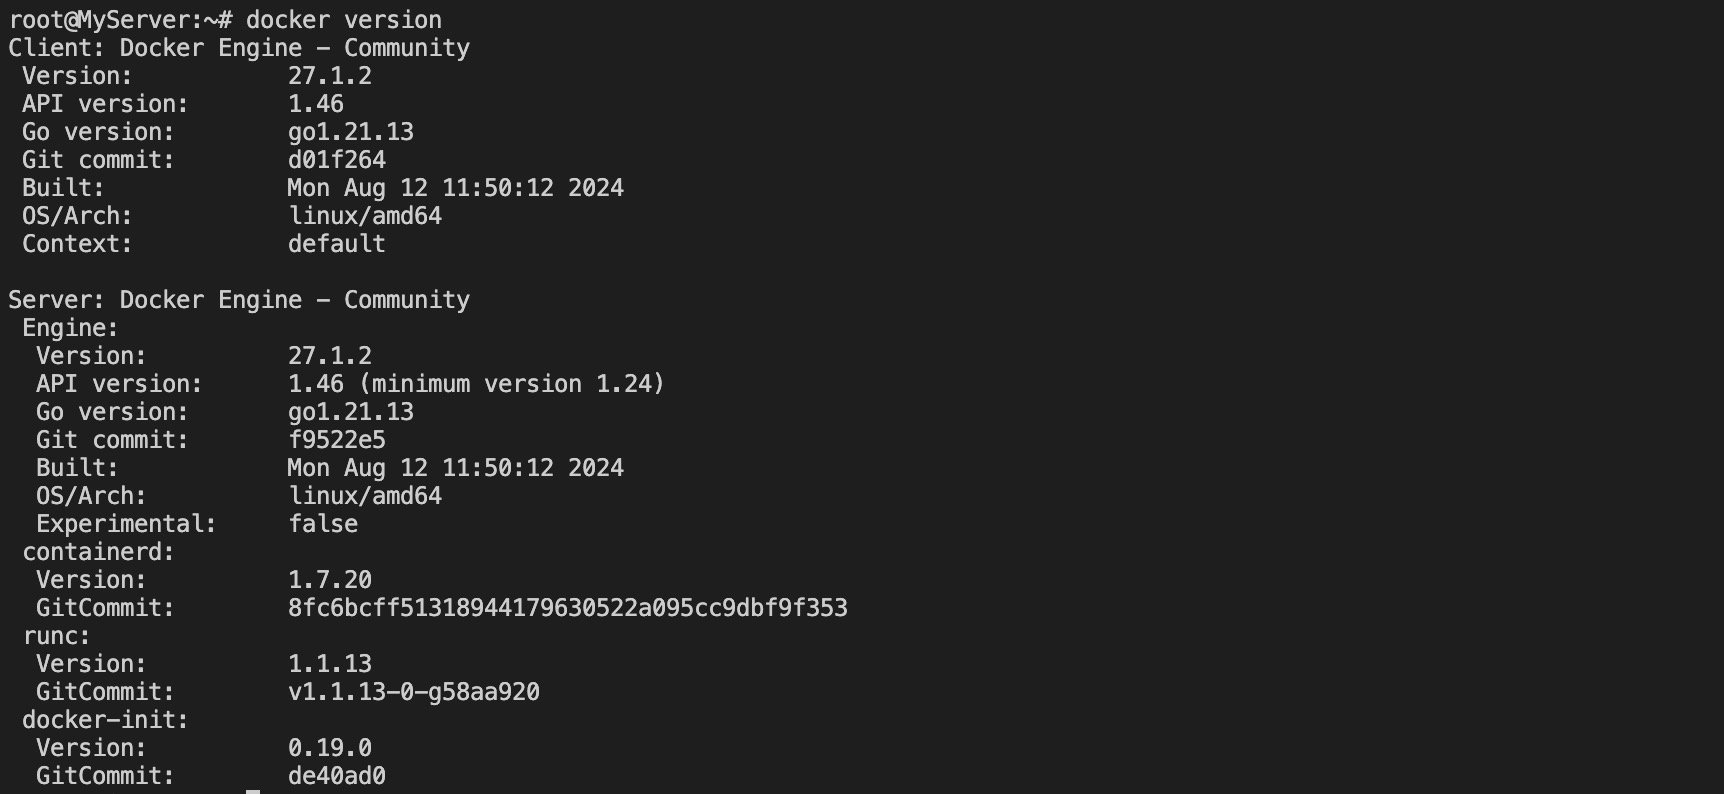The image size is (1724, 794).
Task: Click client API version 1.46
Action: click(x=316, y=104)
